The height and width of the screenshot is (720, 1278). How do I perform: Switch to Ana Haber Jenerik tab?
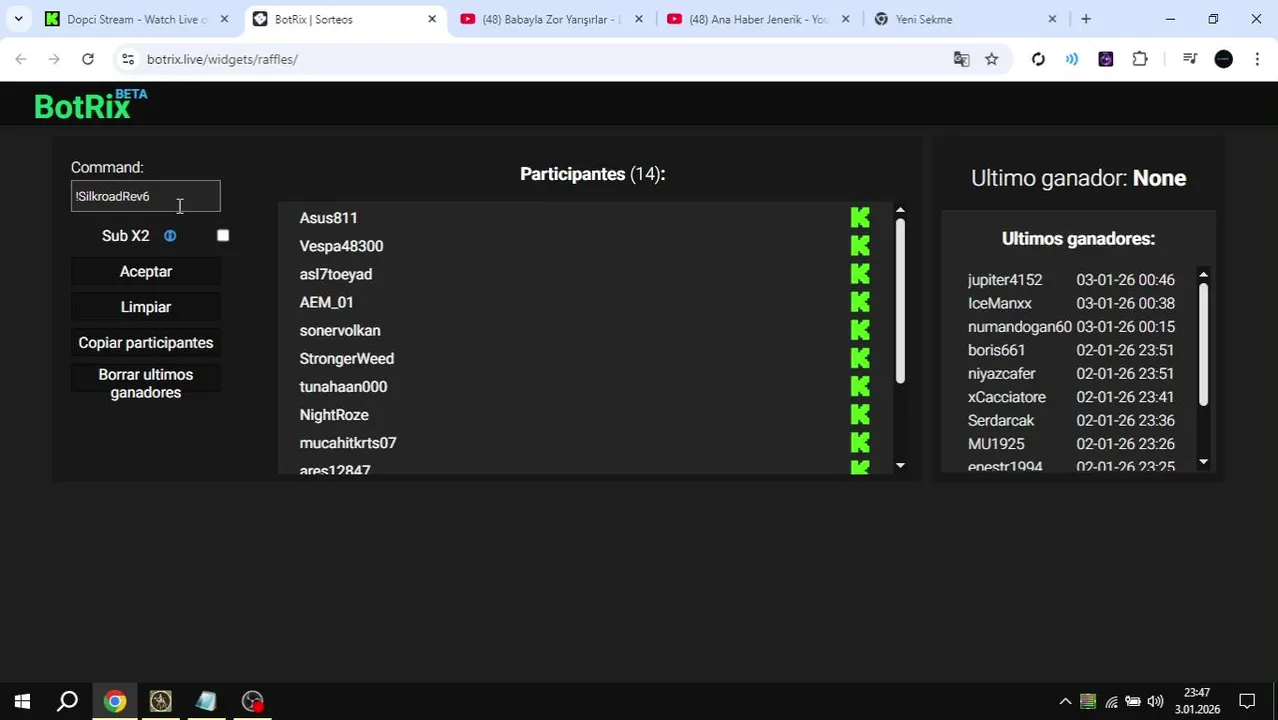click(758, 19)
